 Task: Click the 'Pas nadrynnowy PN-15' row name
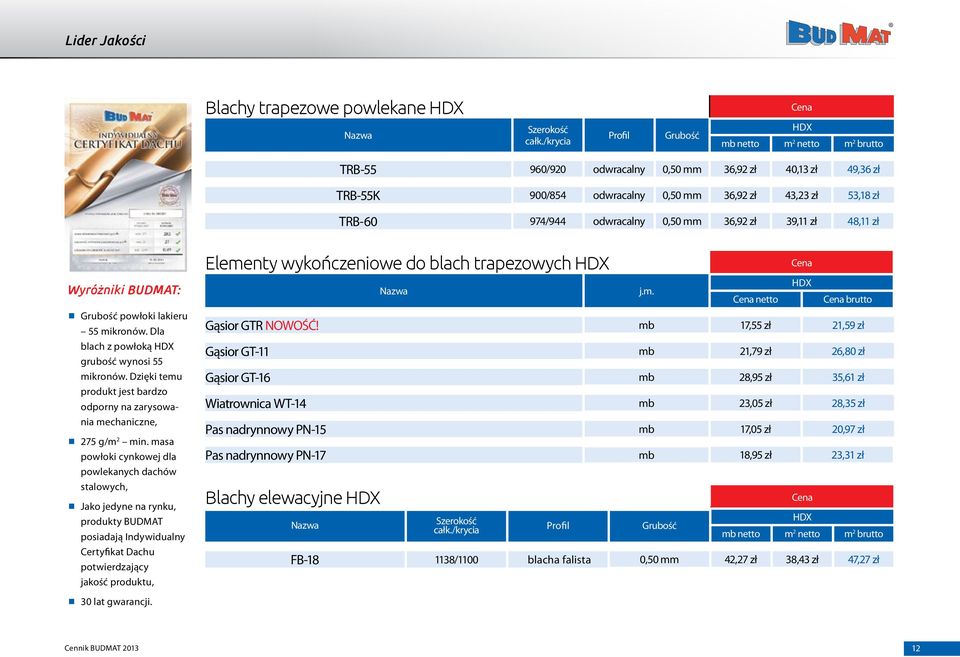pos(266,430)
